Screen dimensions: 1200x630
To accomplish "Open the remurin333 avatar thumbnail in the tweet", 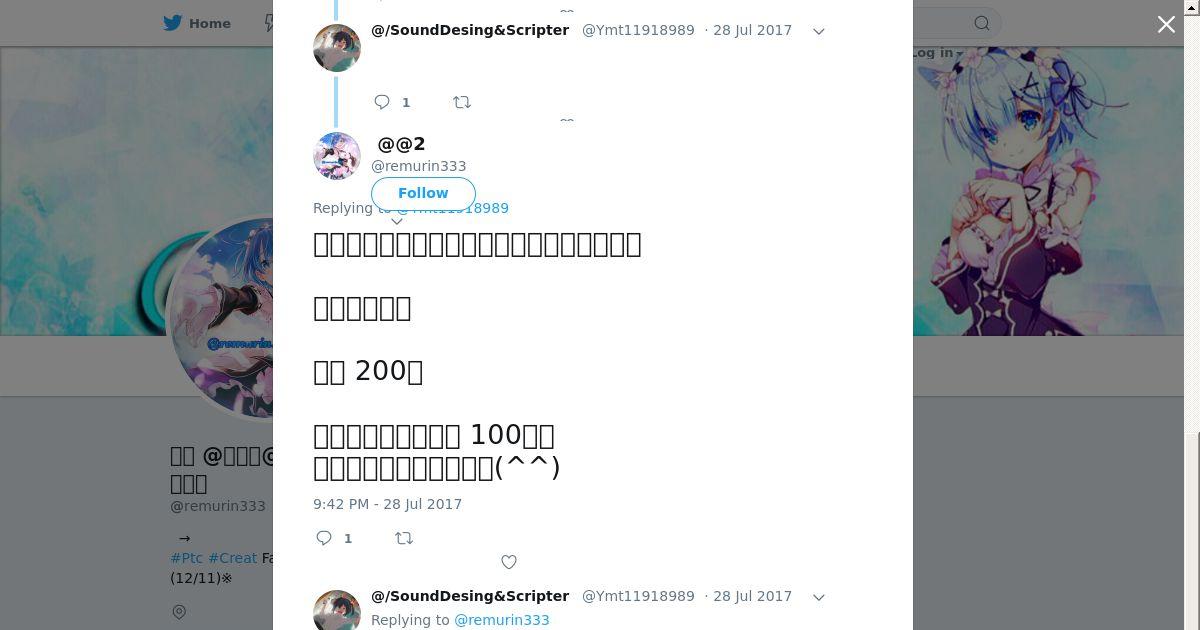I will (337, 156).
